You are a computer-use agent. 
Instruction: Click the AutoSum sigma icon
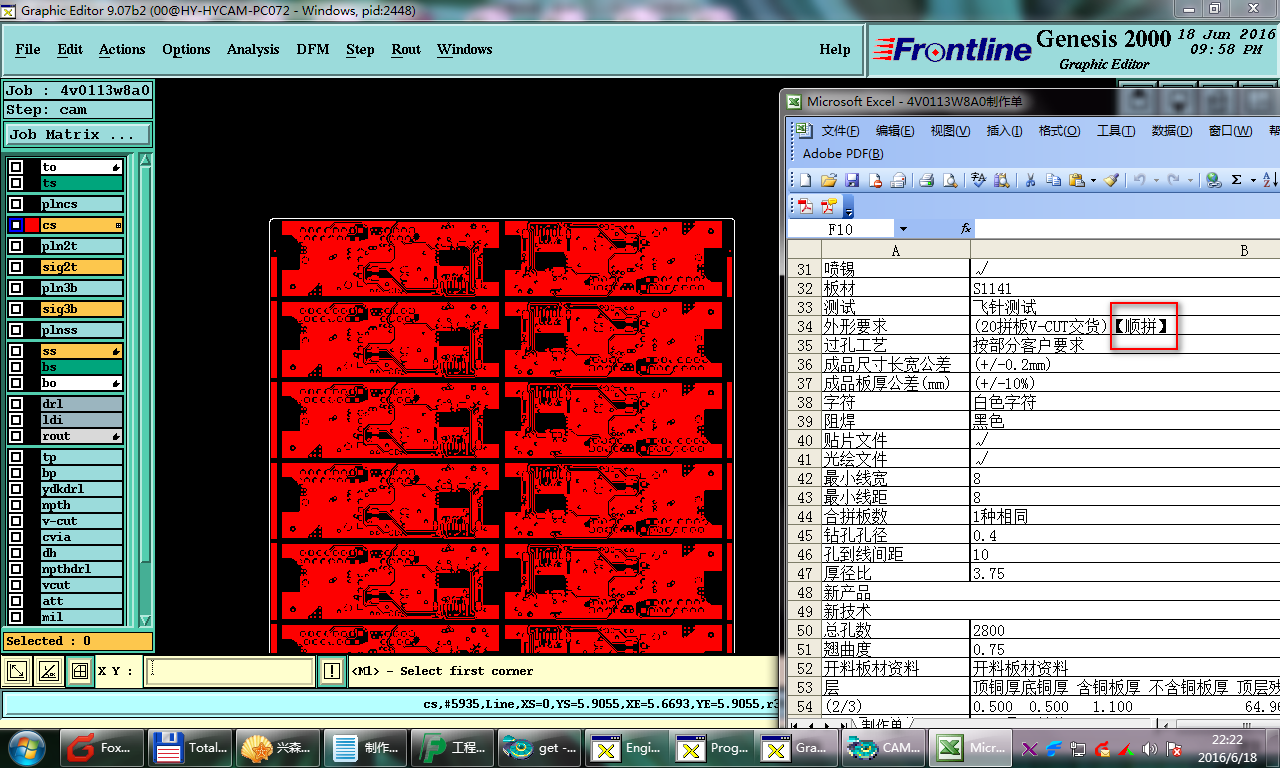[x=1237, y=180]
